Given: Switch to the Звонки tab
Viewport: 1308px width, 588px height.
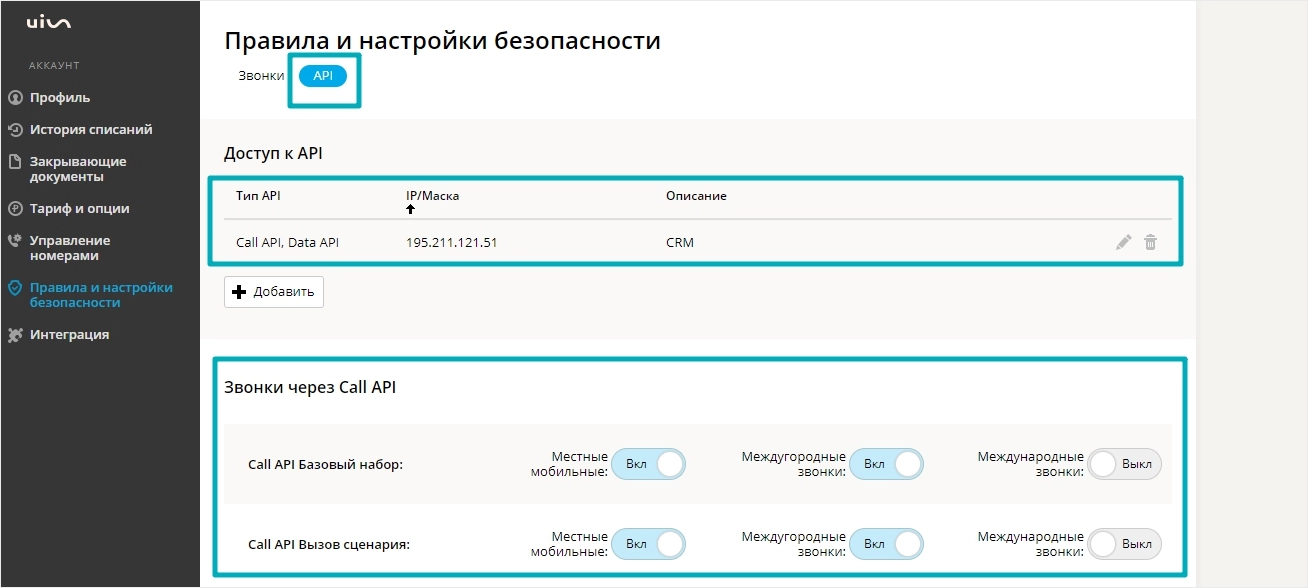Looking at the screenshot, I should coord(261,76).
